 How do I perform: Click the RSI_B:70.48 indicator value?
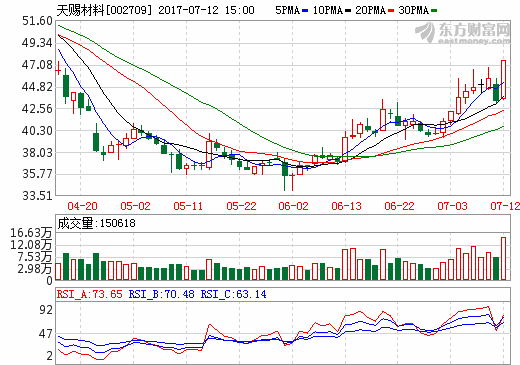point(161,294)
